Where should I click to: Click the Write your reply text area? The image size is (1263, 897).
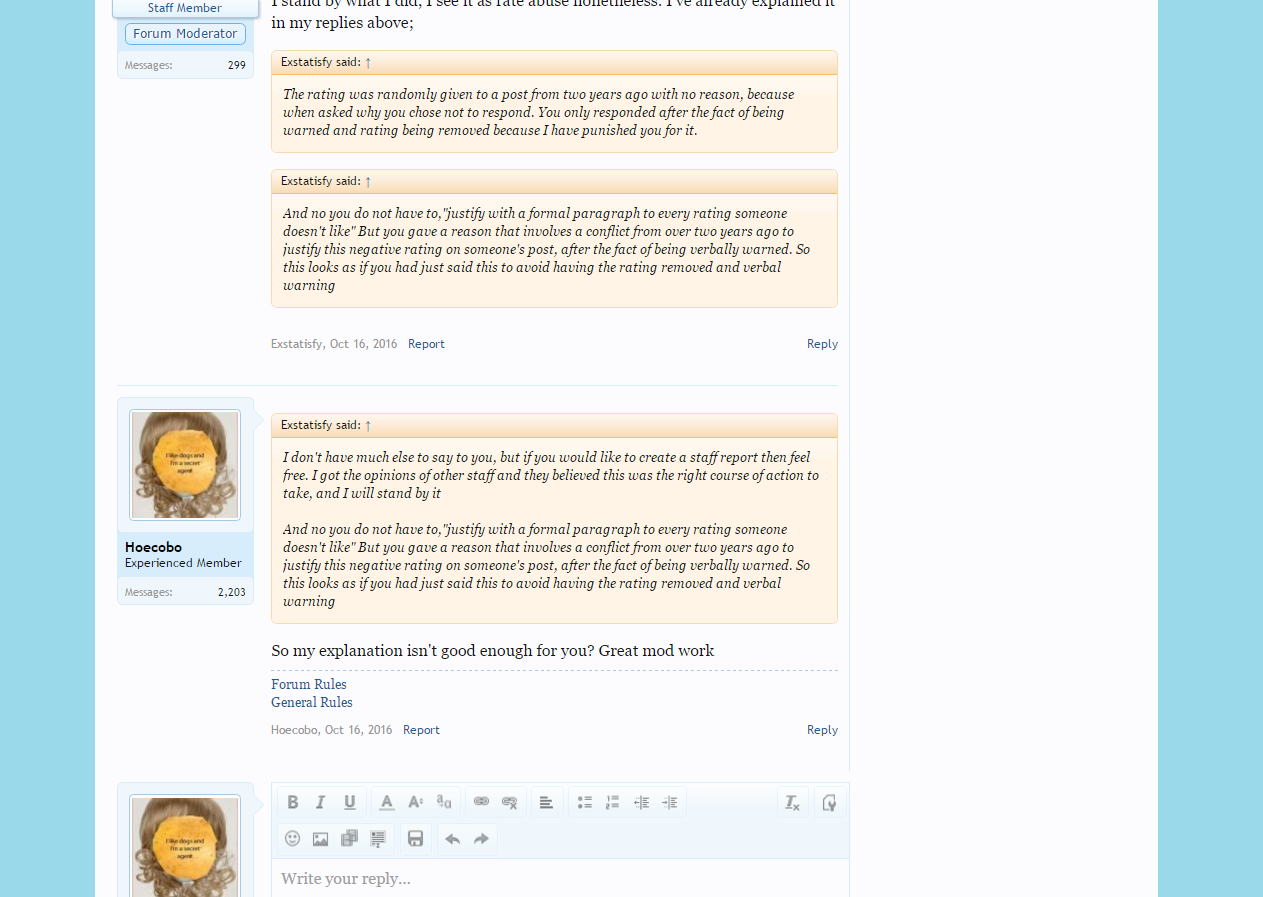tap(560, 878)
